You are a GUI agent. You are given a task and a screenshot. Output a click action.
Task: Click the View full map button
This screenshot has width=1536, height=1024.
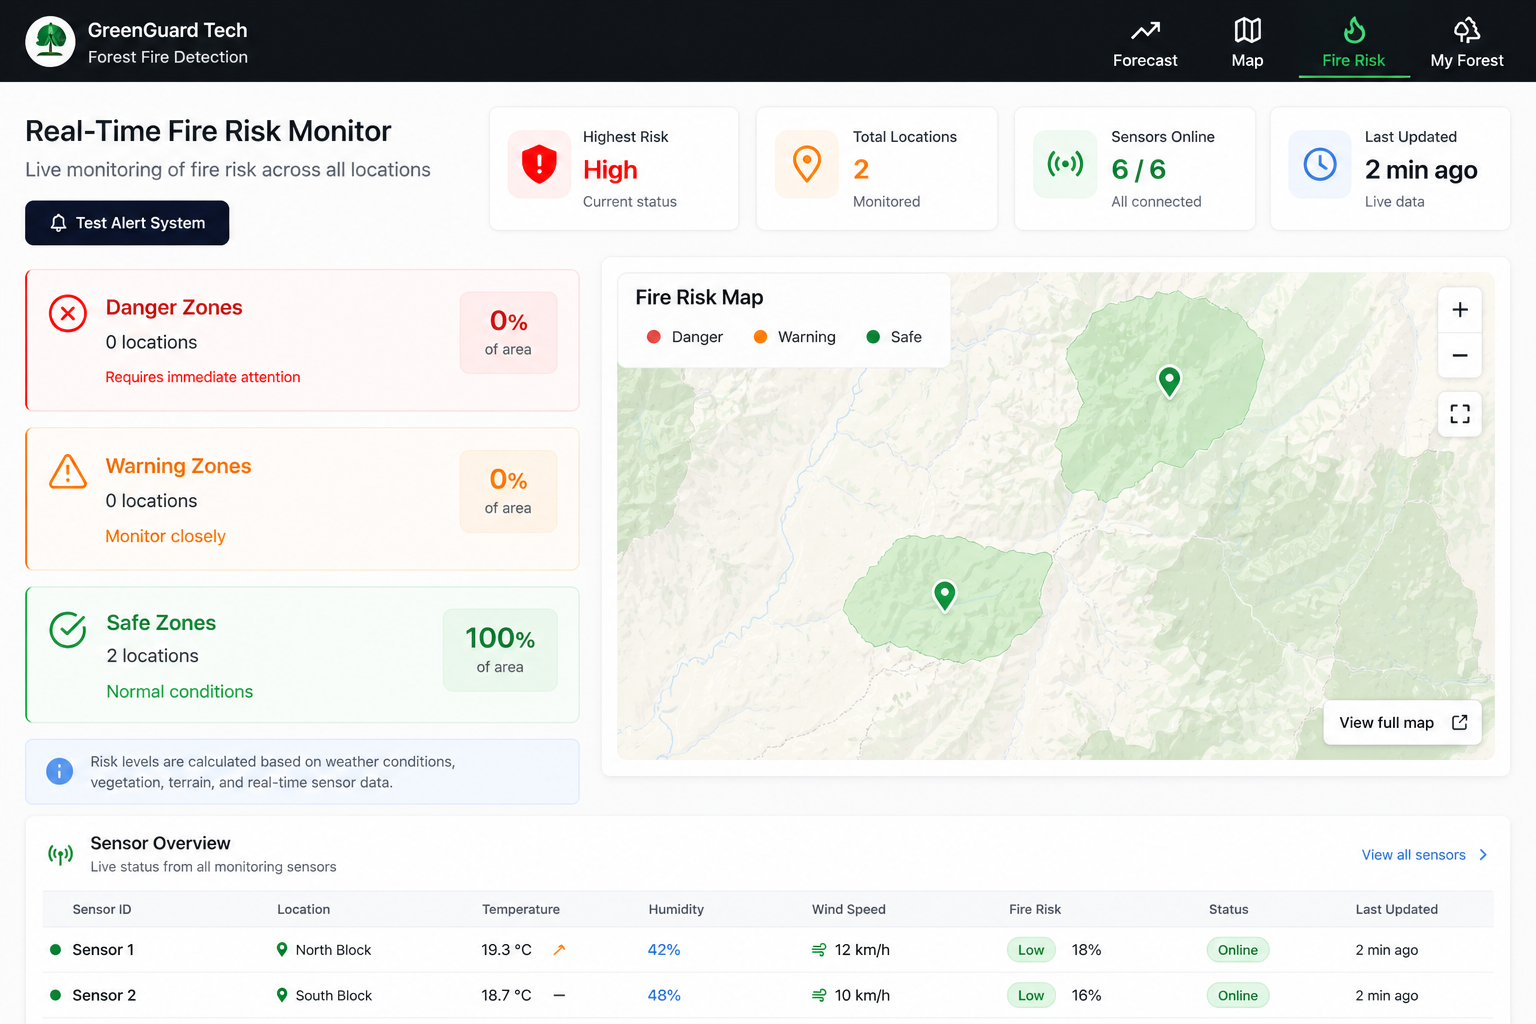[x=1403, y=723]
